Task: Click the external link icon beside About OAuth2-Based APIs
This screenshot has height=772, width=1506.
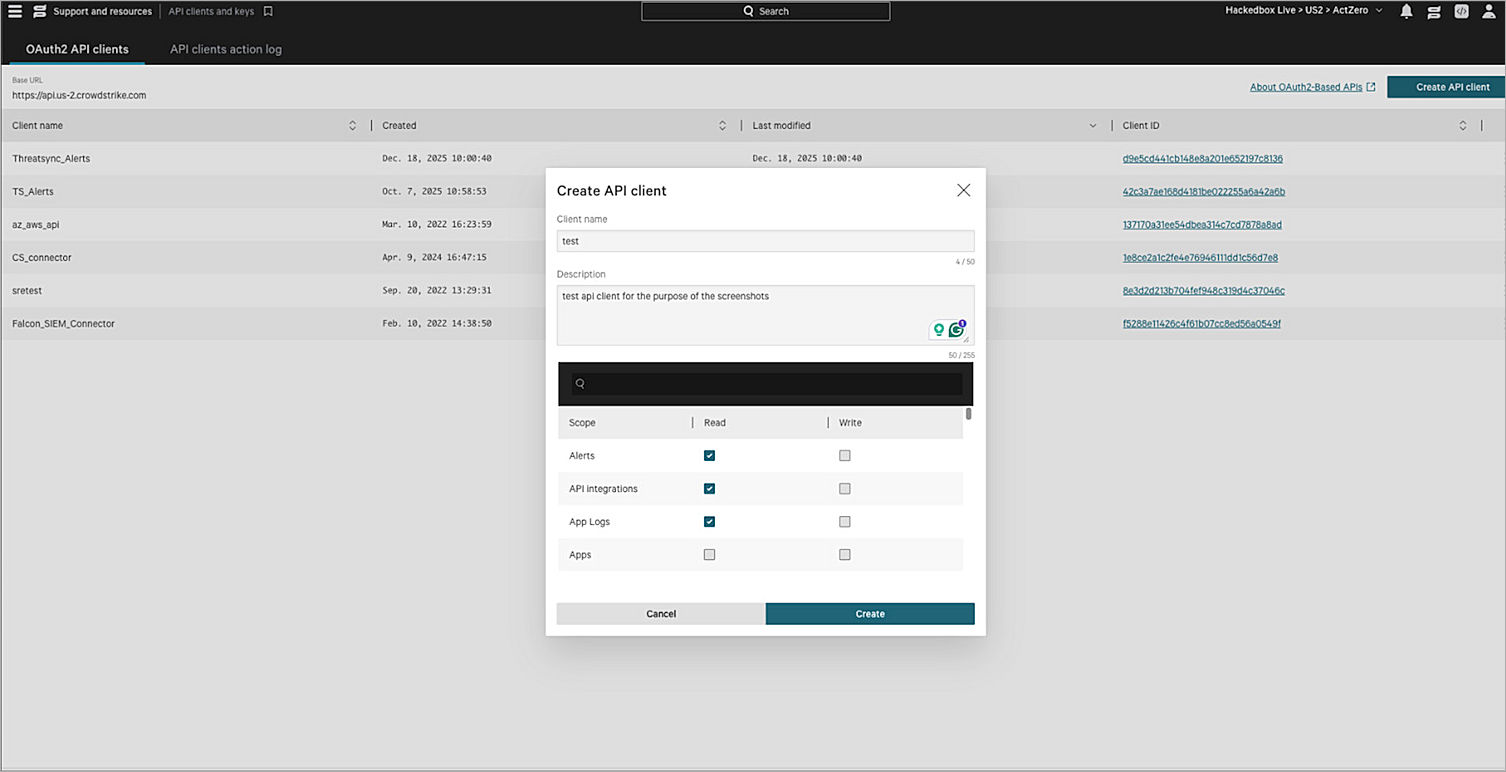Action: coord(1371,87)
